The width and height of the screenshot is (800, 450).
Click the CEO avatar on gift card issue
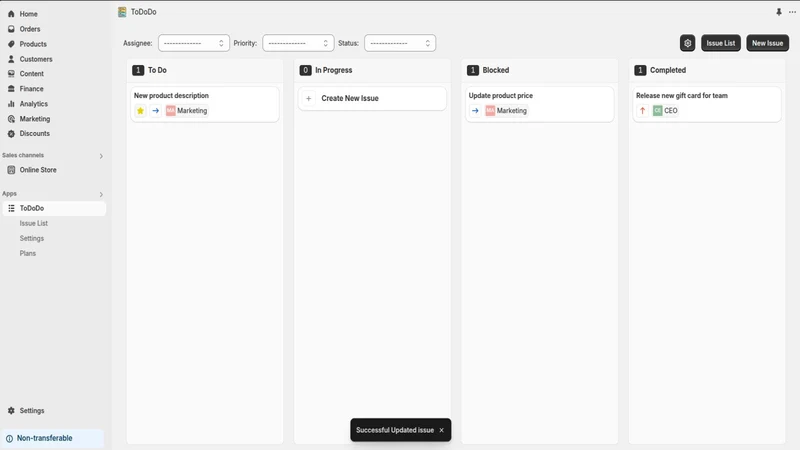point(657,111)
